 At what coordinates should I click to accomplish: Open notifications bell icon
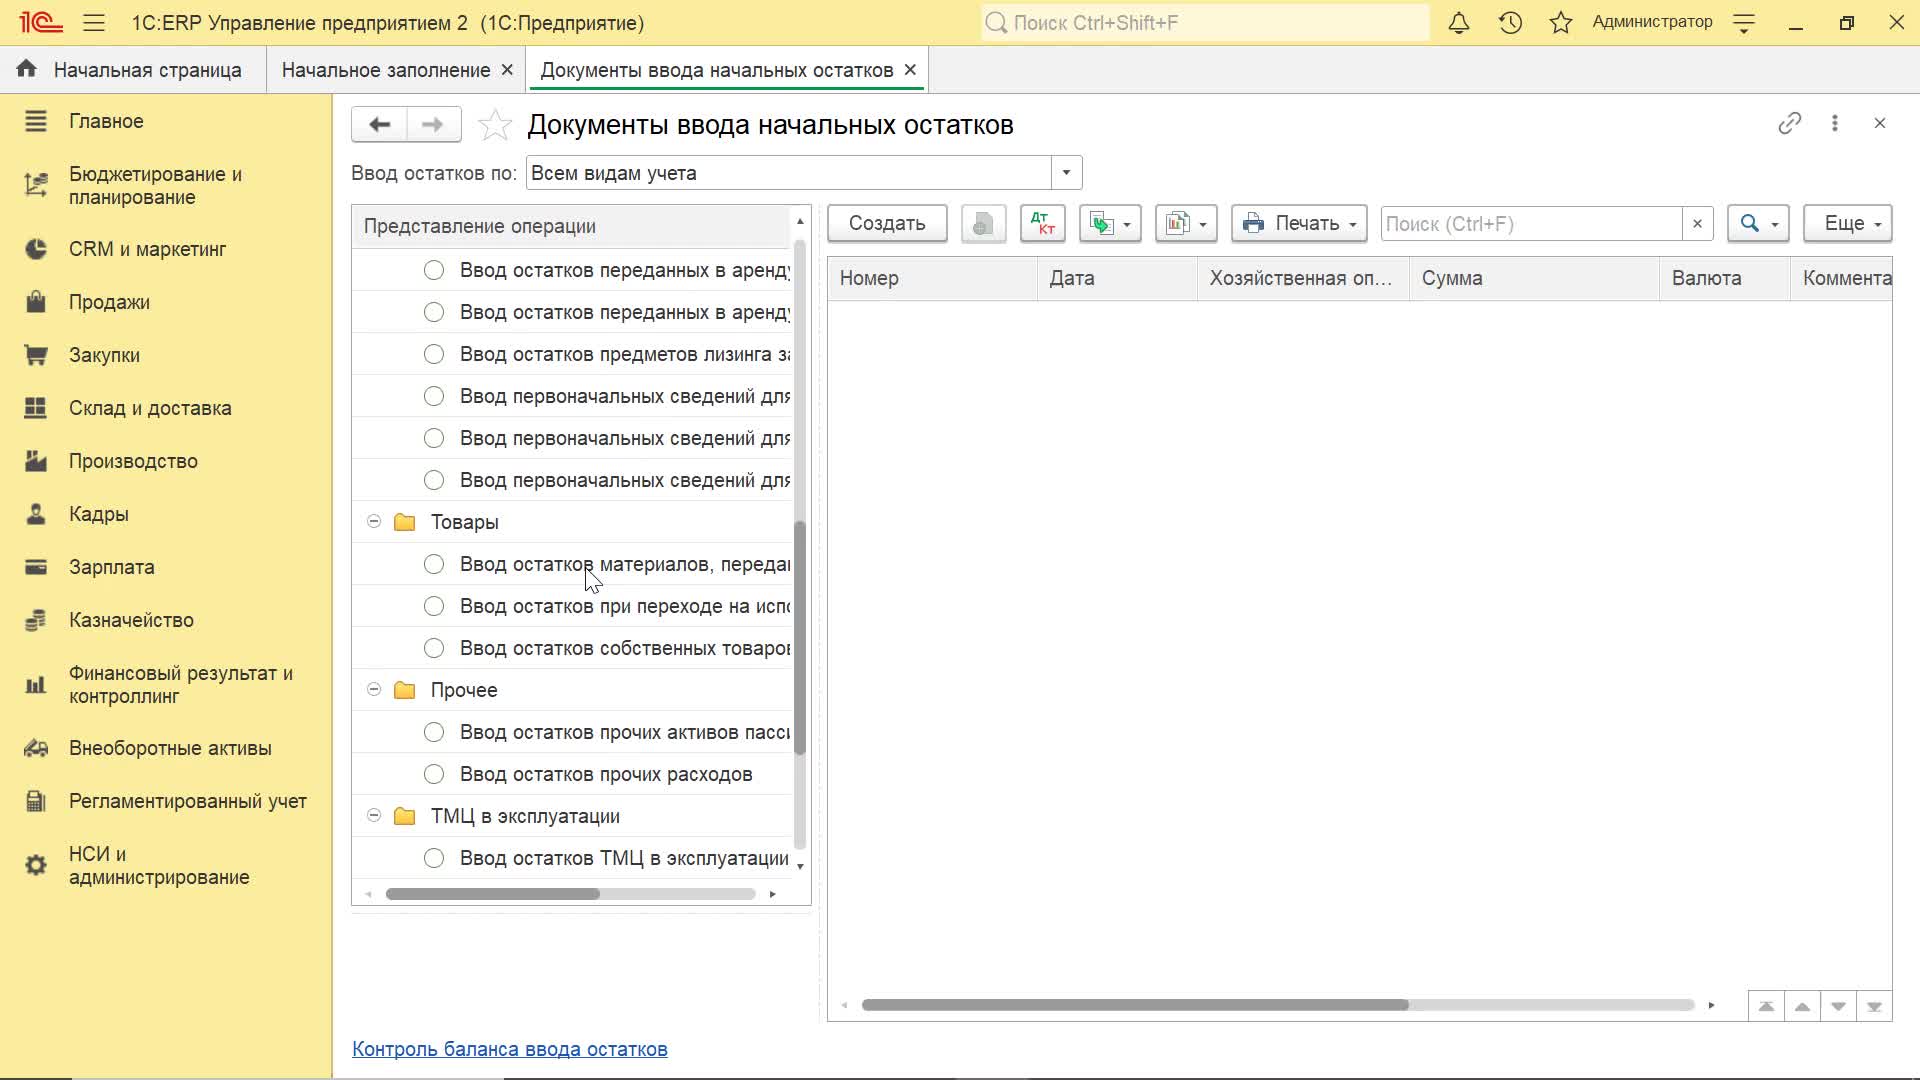pos(1459,22)
